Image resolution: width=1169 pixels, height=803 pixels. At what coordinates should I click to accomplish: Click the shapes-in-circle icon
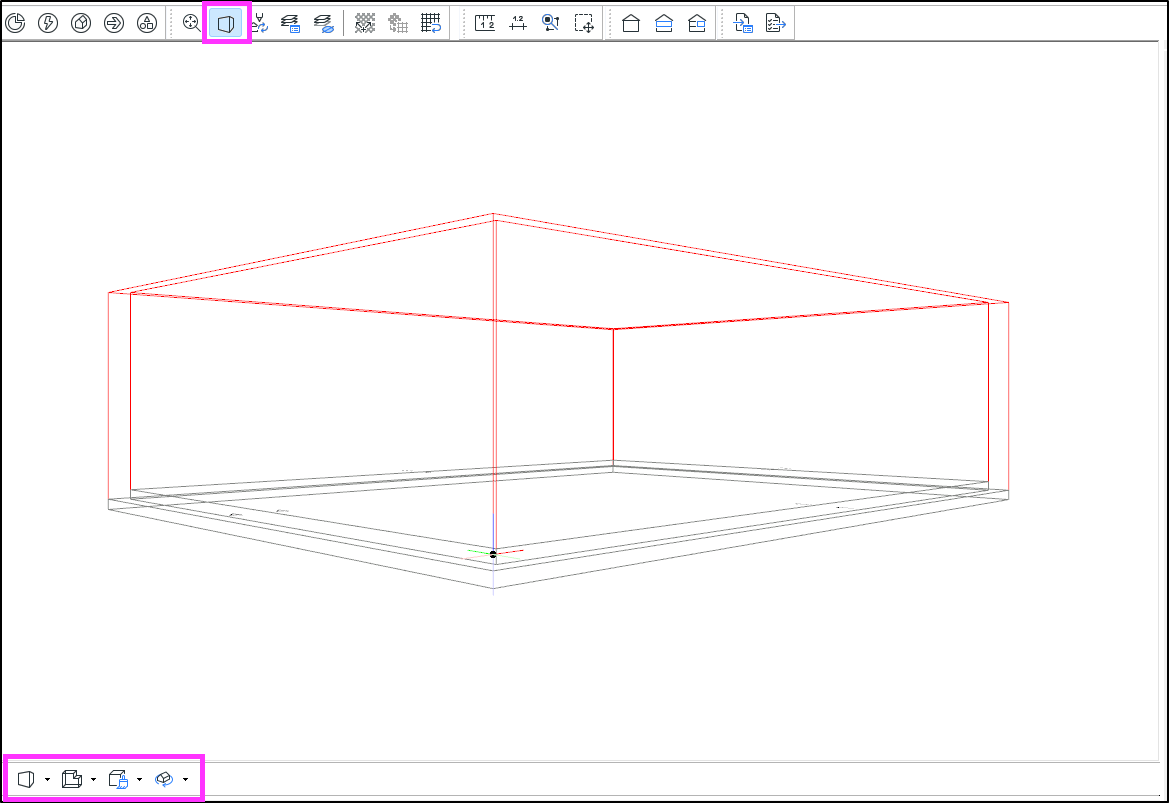click(x=147, y=23)
